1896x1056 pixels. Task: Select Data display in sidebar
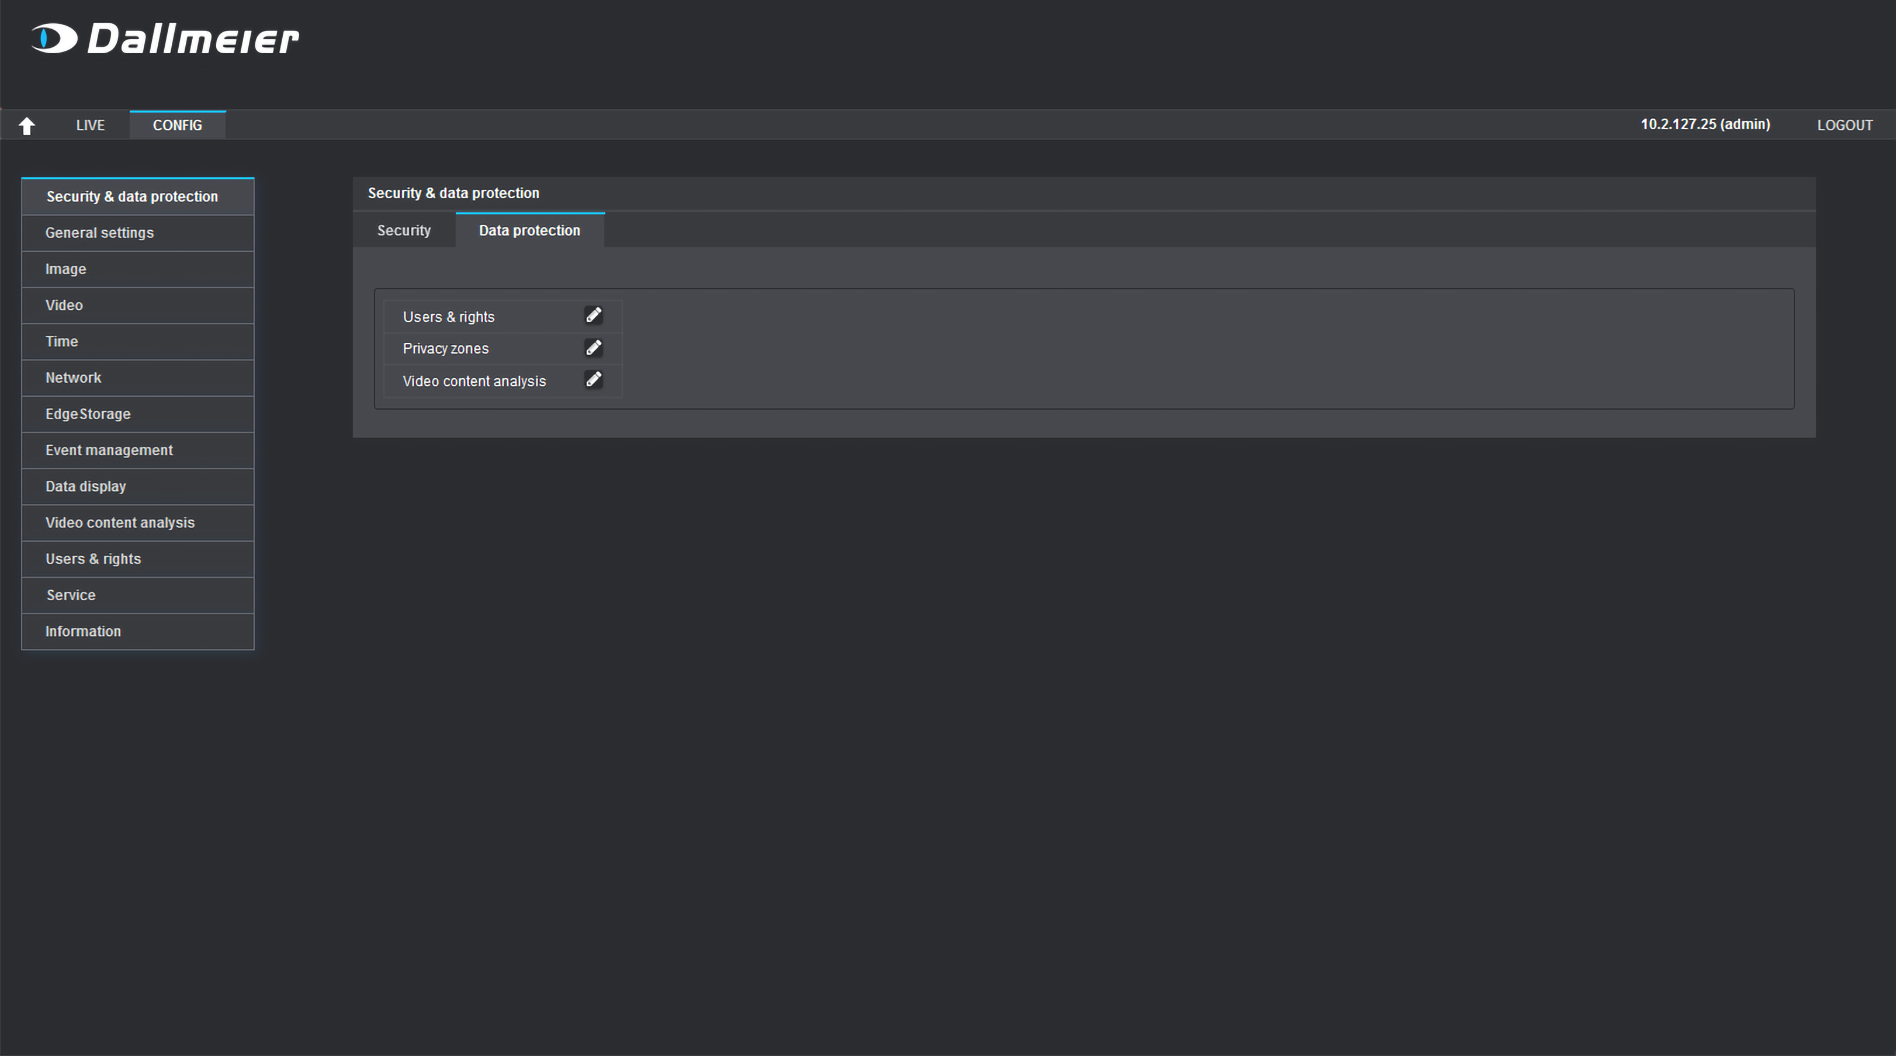86,486
